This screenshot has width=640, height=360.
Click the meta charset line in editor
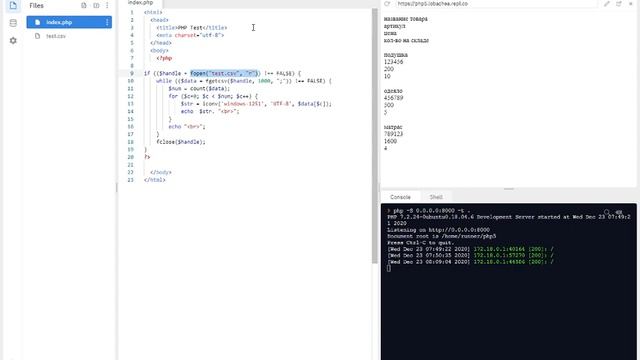tap(190, 35)
